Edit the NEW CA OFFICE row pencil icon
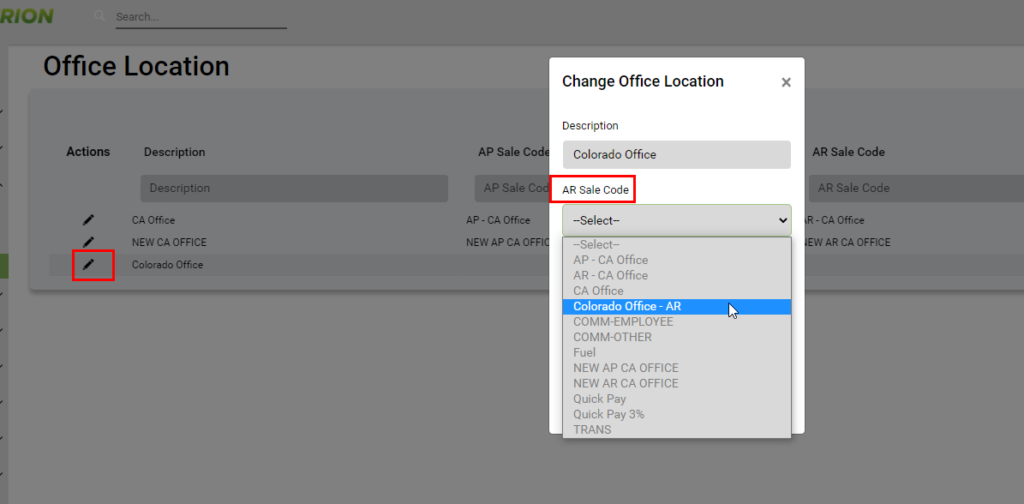This screenshot has height=504, width=1024. pyautogui.click(x=88, y=242)
